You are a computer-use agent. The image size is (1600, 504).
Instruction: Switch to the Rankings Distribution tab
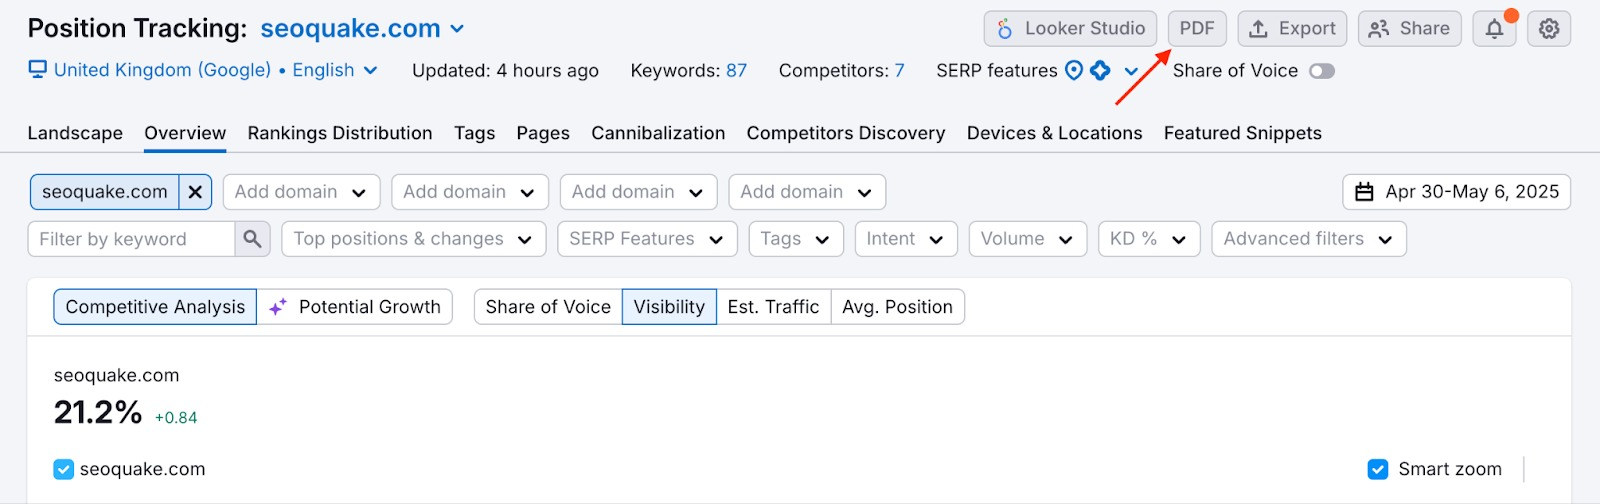340,133
